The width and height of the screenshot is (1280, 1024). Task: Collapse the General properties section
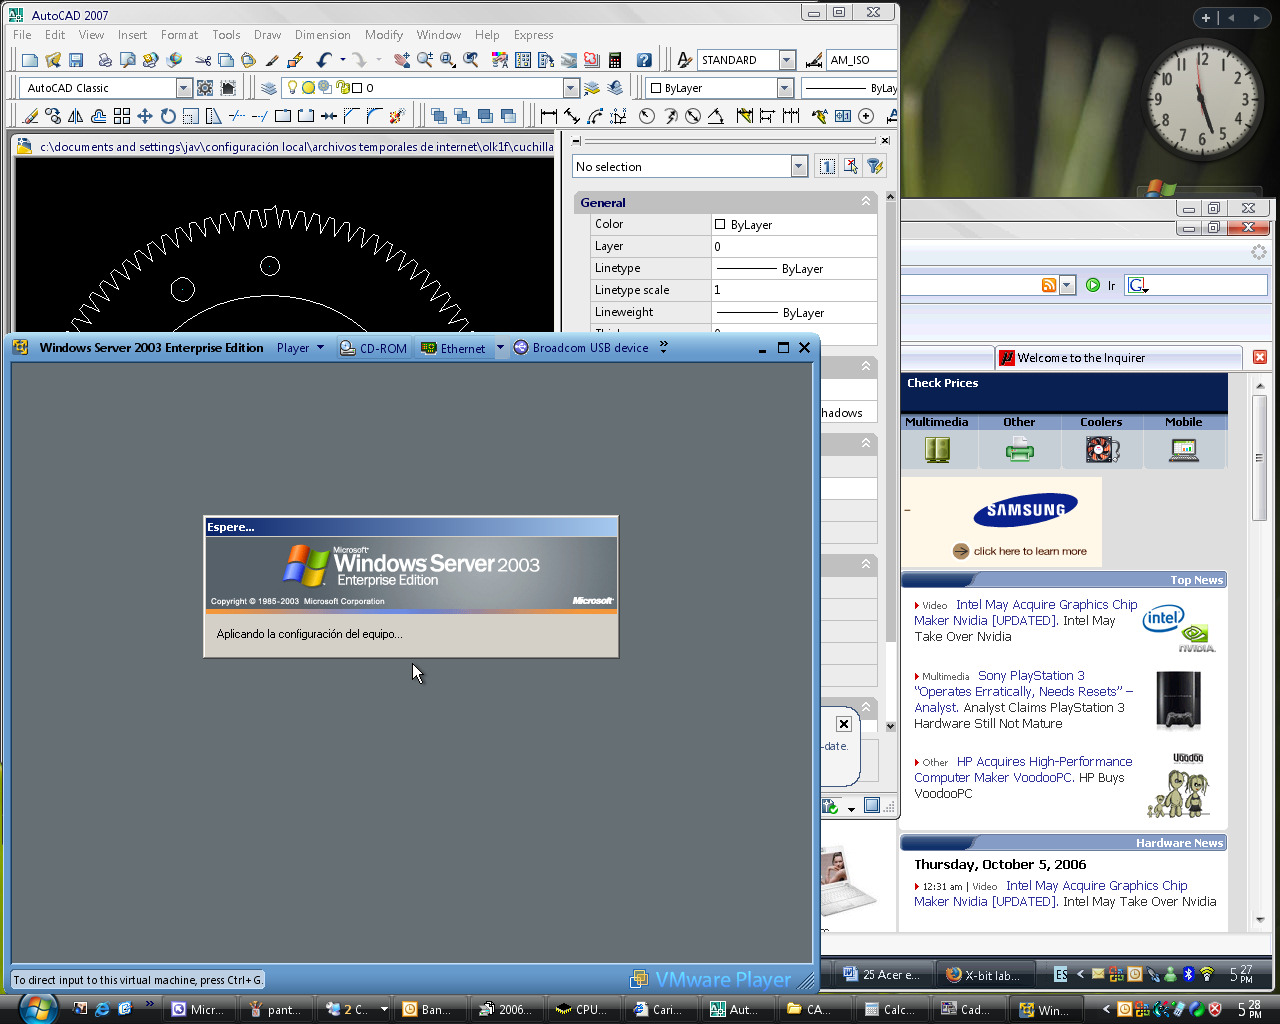tap(865, 202)
